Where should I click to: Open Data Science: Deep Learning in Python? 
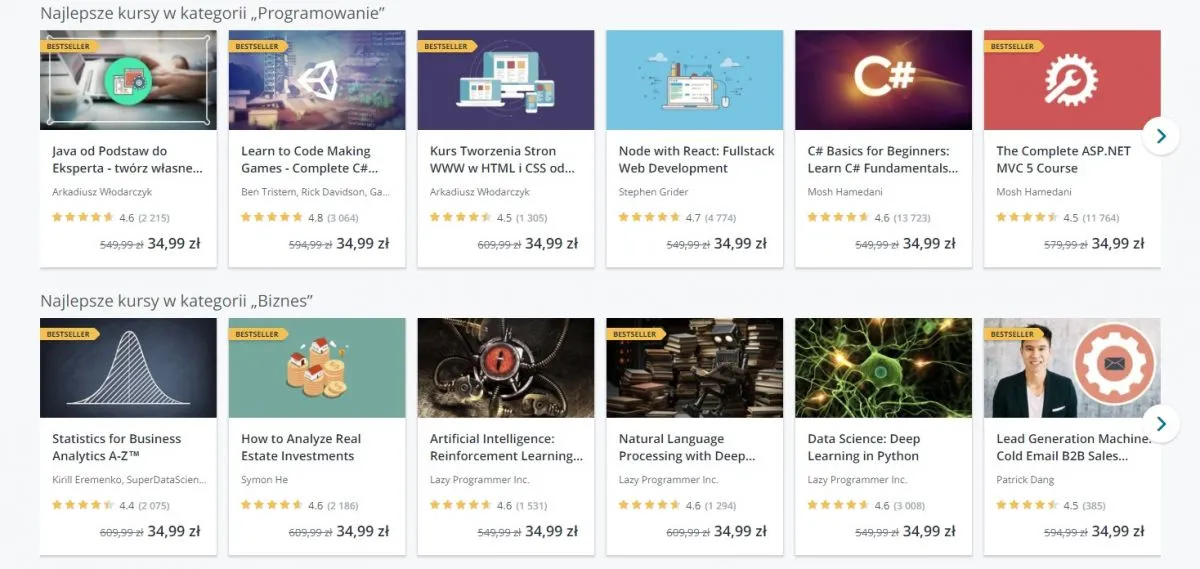click(863, 447)
